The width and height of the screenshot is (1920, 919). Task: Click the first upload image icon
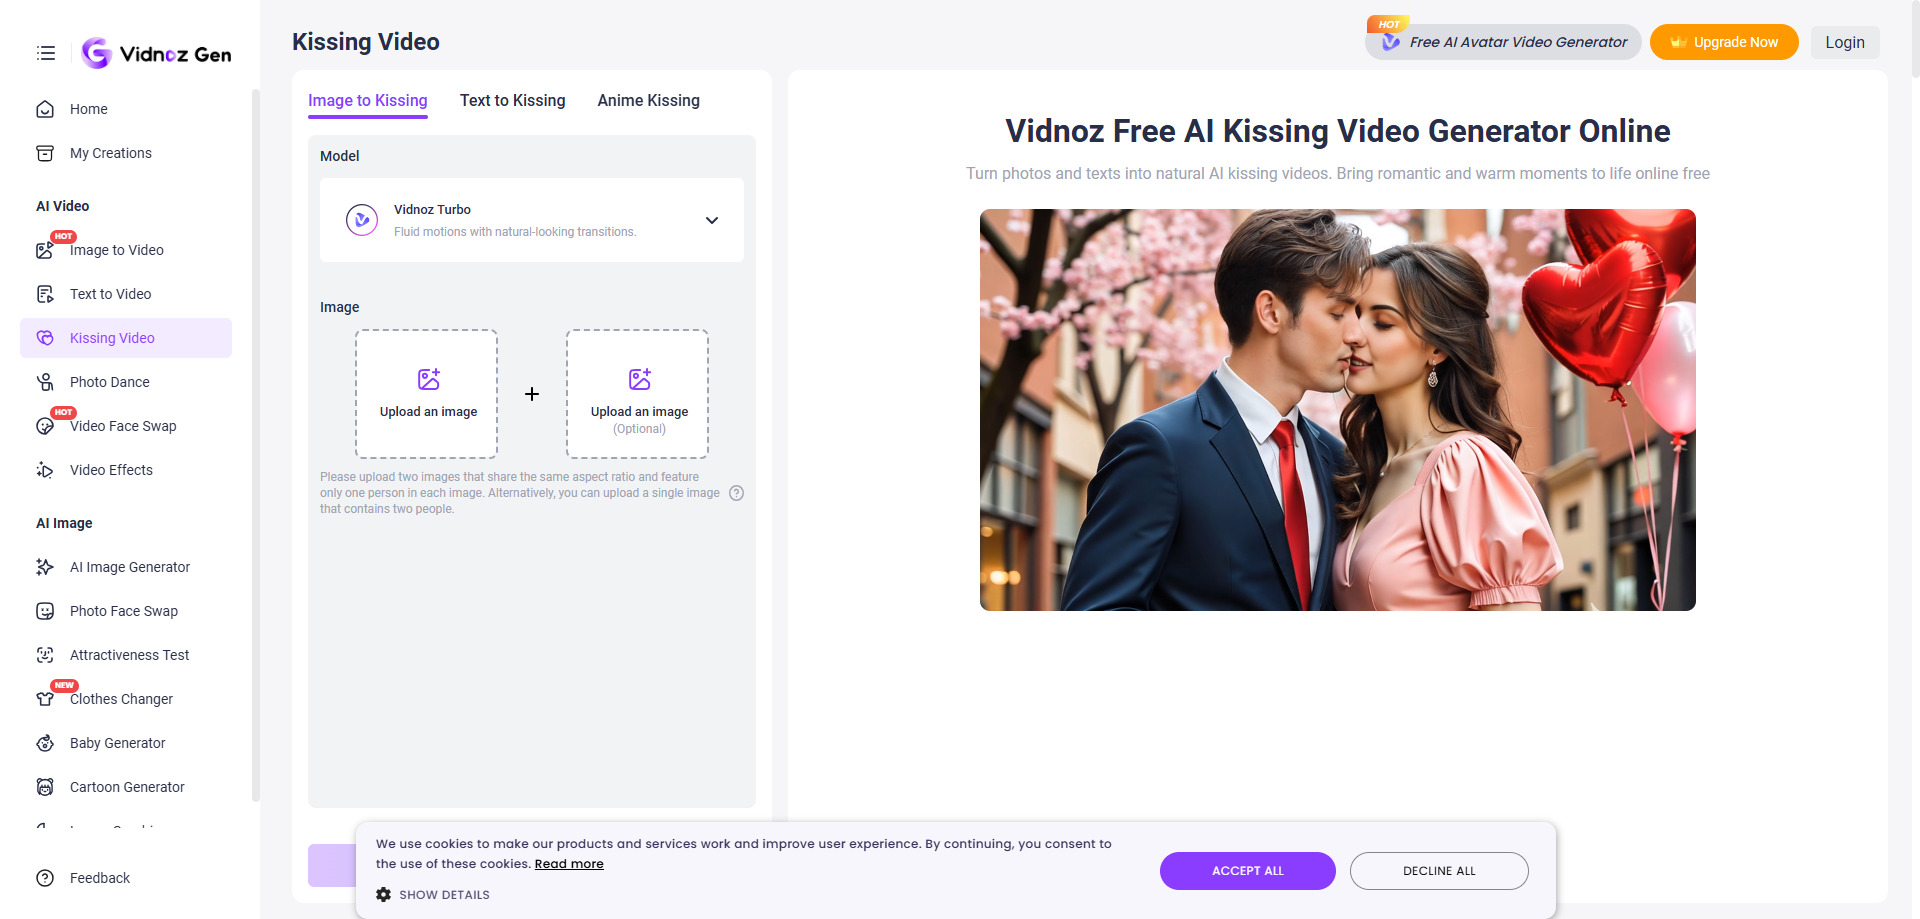click(429, 379)
